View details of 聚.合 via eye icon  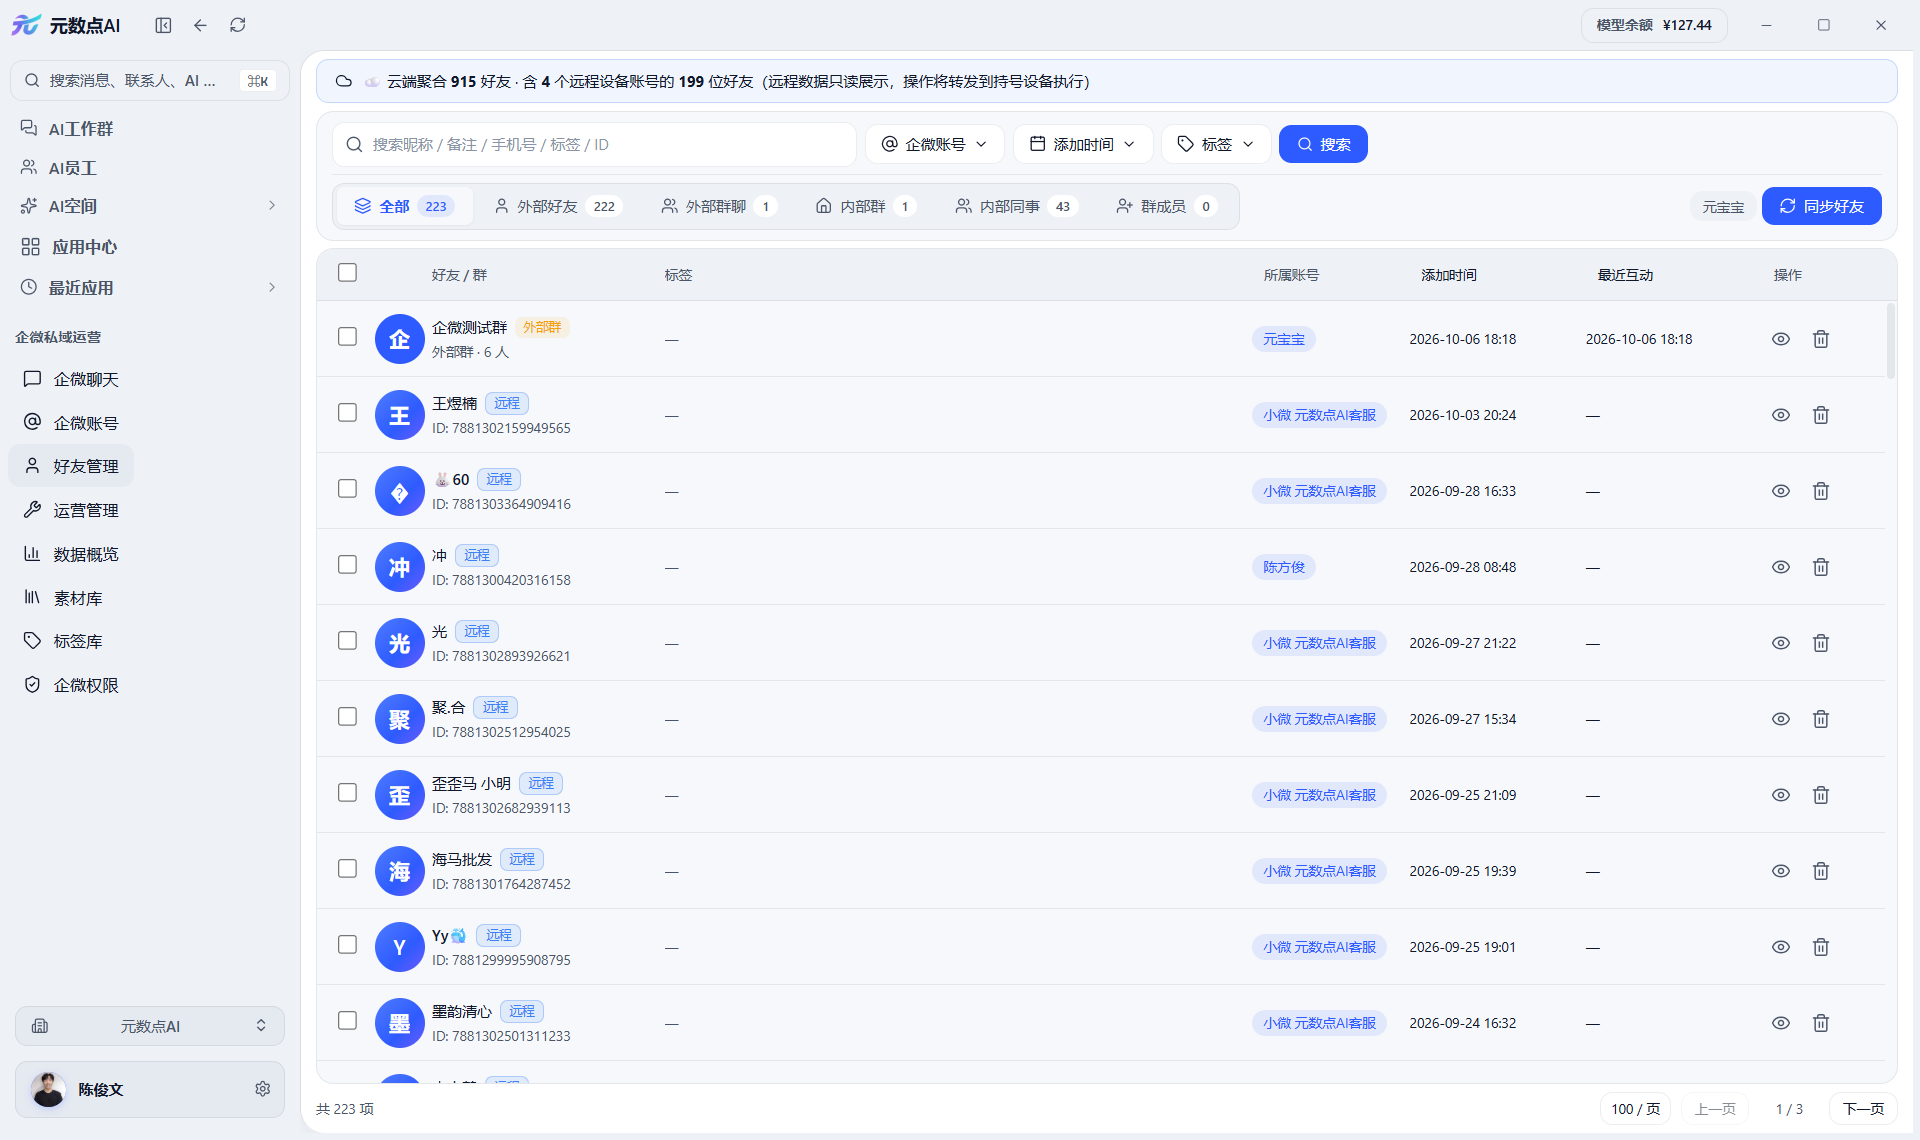click(1781, 719)
